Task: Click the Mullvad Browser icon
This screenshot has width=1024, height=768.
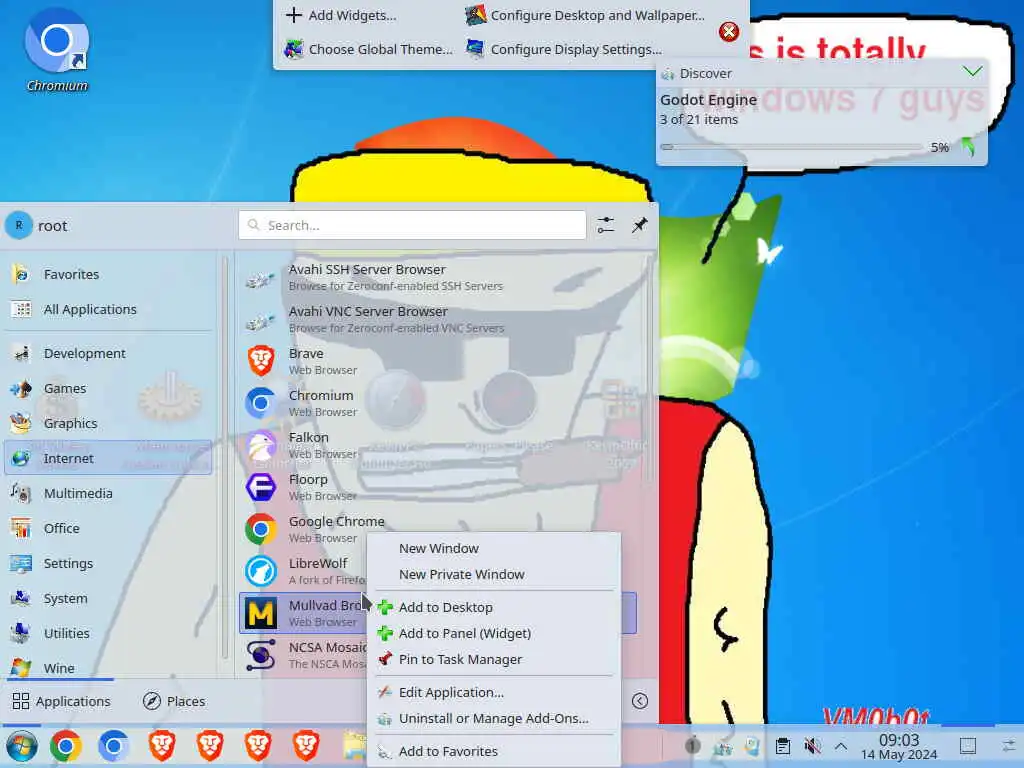Action: point(261,613)
